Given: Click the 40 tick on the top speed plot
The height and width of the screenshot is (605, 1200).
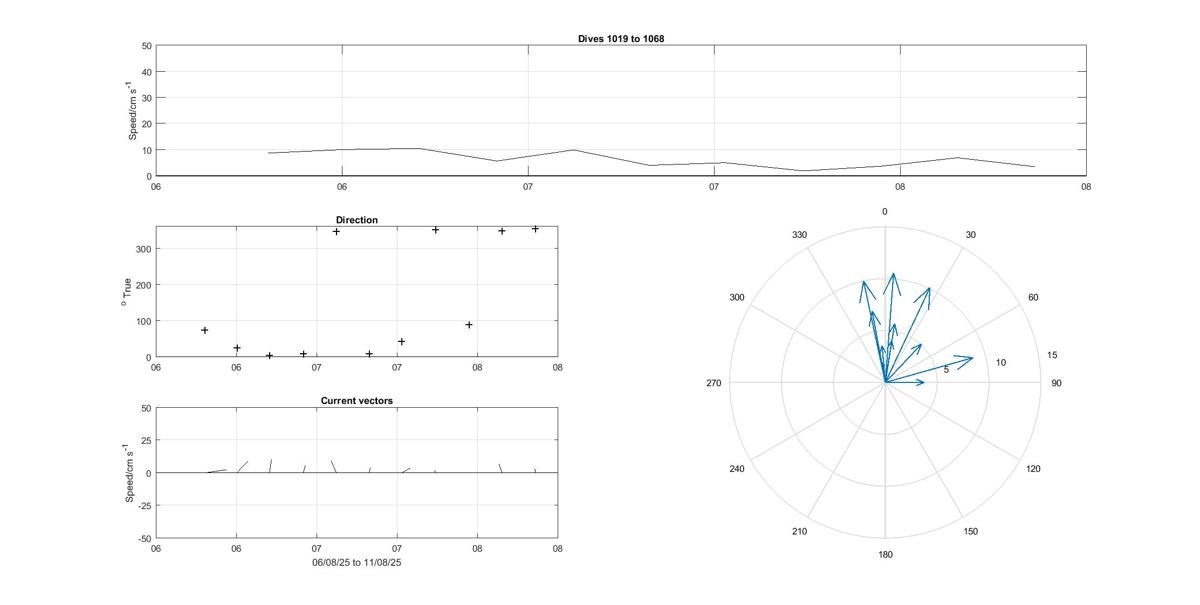Looking at the screenshot, I should point(146,72).
